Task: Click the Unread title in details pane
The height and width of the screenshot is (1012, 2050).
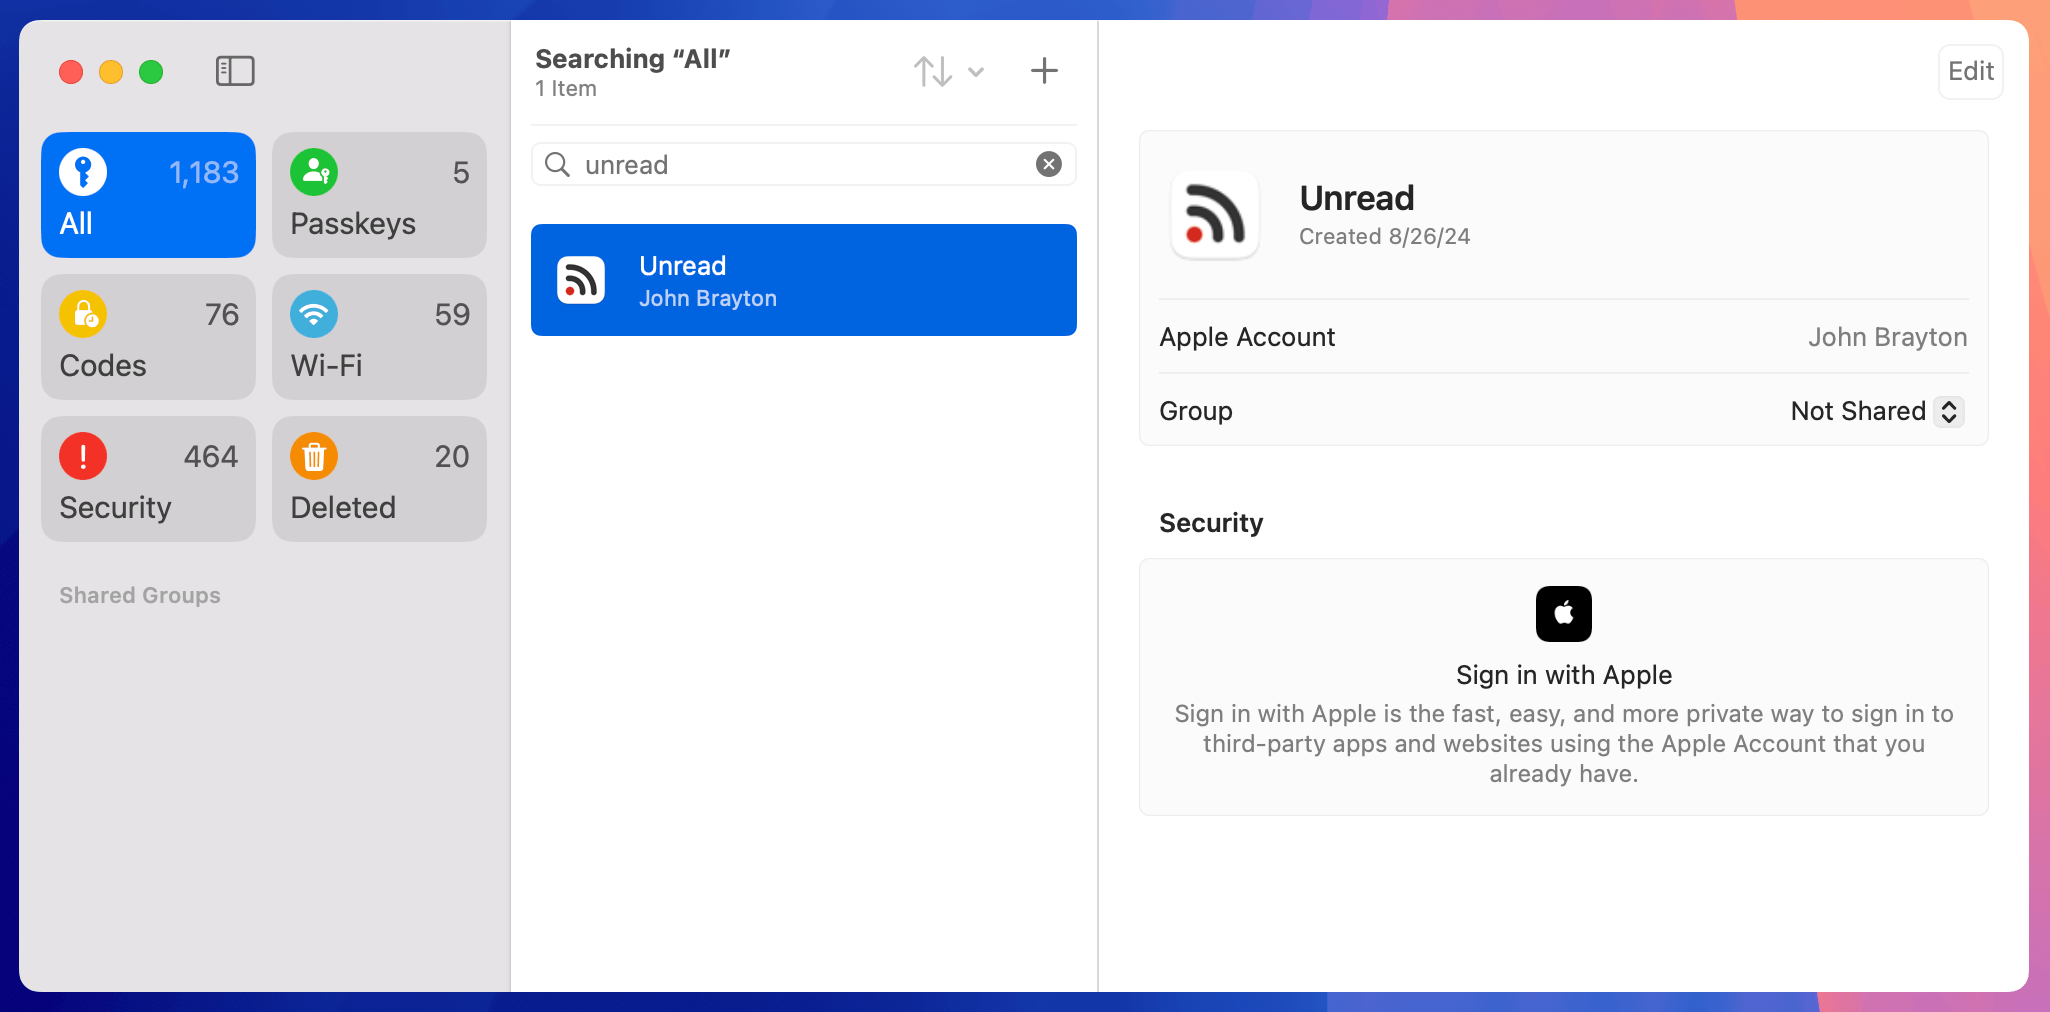Action: point(1357,198)
